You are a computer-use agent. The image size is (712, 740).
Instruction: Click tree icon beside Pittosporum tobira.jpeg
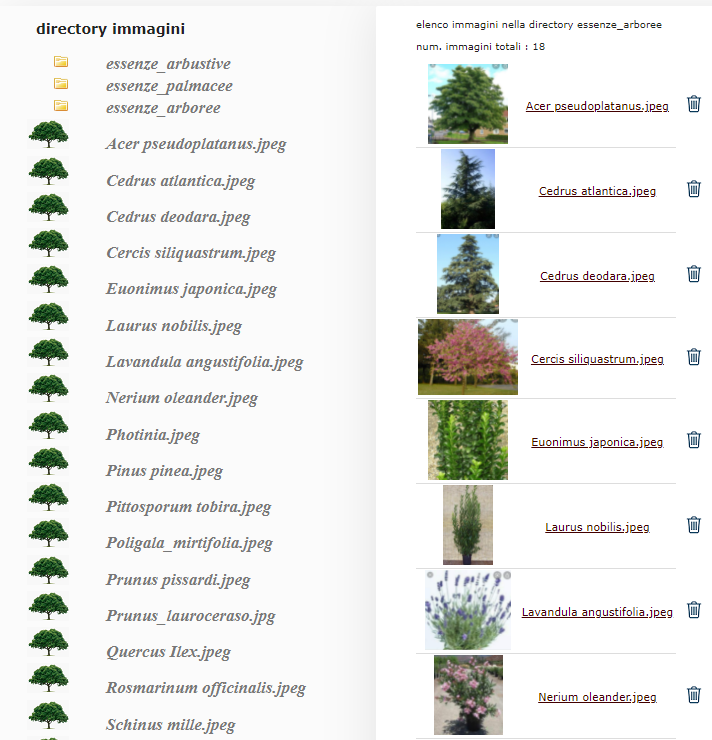pos(48,497)
